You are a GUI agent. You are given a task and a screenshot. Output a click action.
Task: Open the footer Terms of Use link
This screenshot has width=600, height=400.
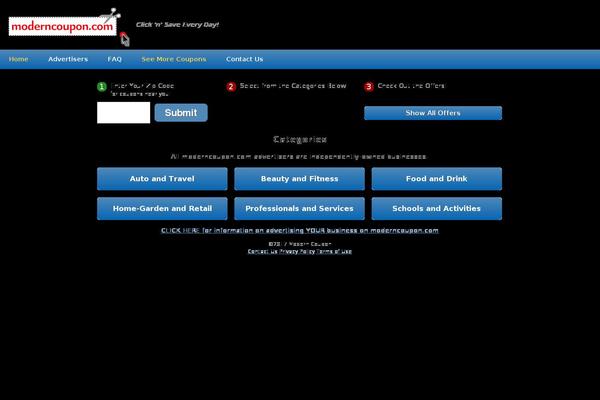334,251
